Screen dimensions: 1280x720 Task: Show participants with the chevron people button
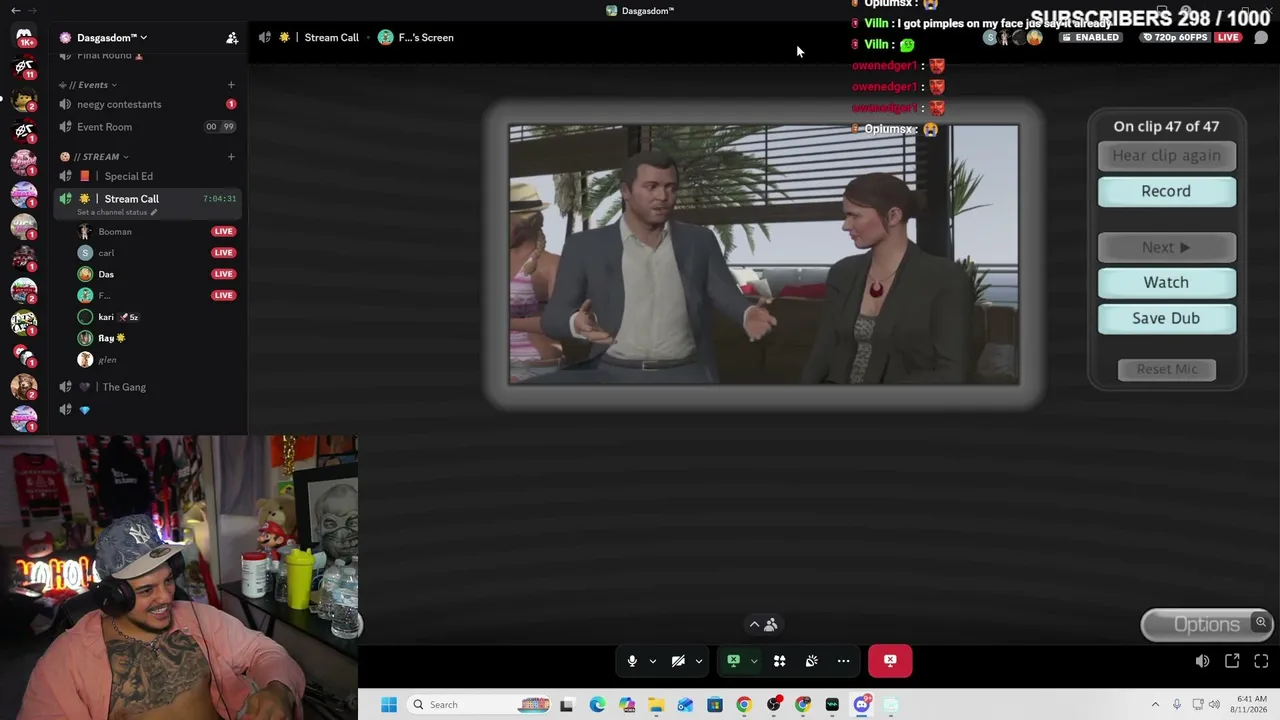(764, 624)
